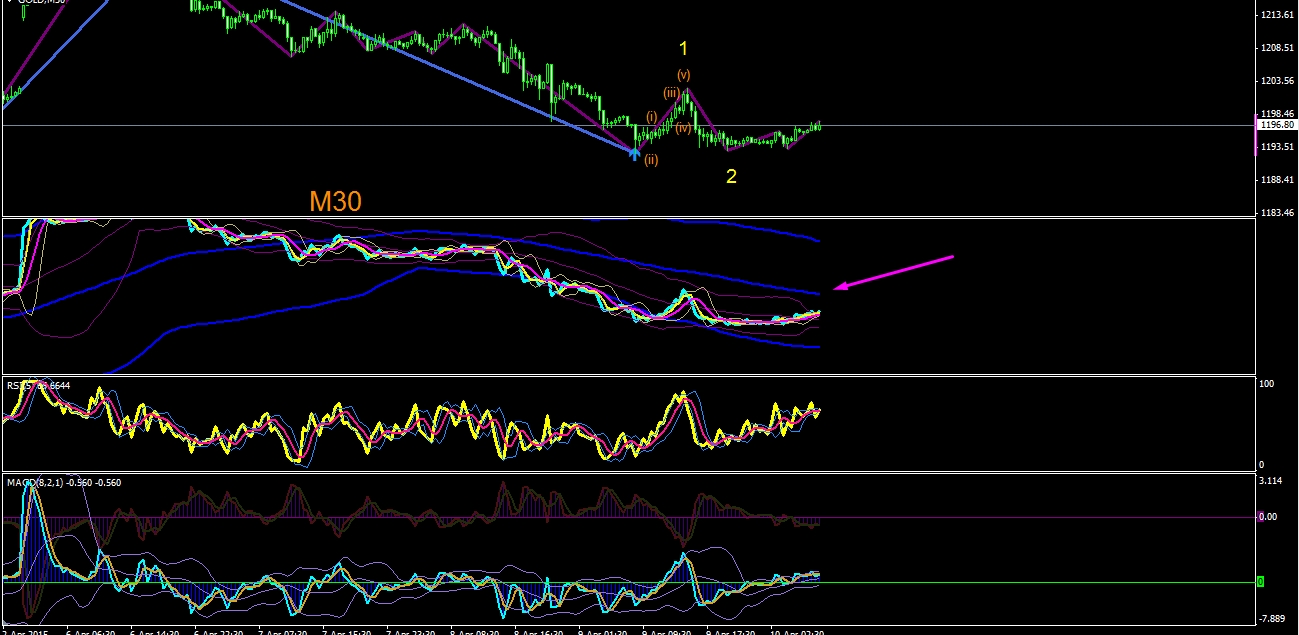Viewport: 1299px width, 635px height.
Task: Click the 1193.51 price scale value
Action: (x=1279, y=147)
